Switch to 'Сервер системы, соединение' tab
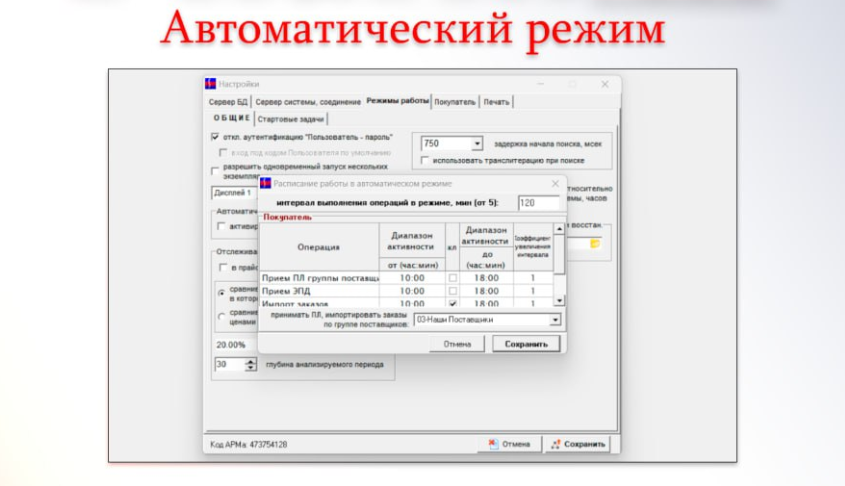 pos(308,102)
